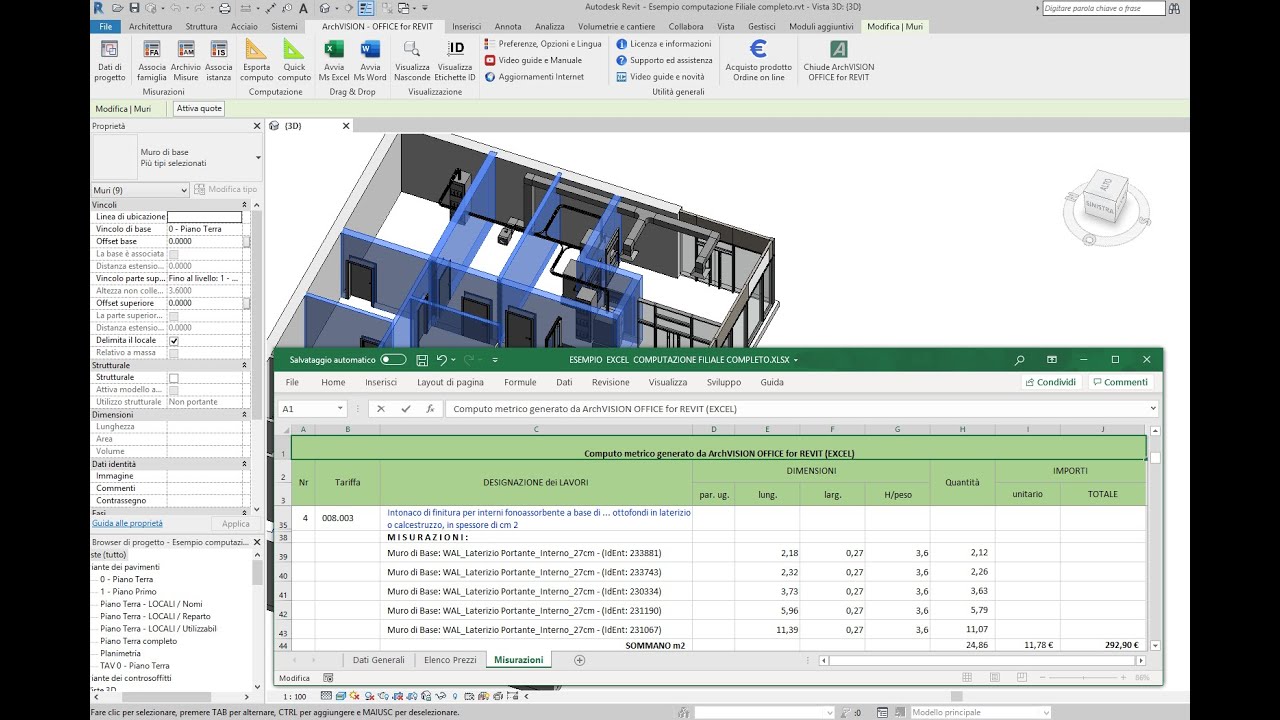Click the insert function fx icon
Image resolution: width=1280 pixels, height=720 pixels.
click(430, 409)
